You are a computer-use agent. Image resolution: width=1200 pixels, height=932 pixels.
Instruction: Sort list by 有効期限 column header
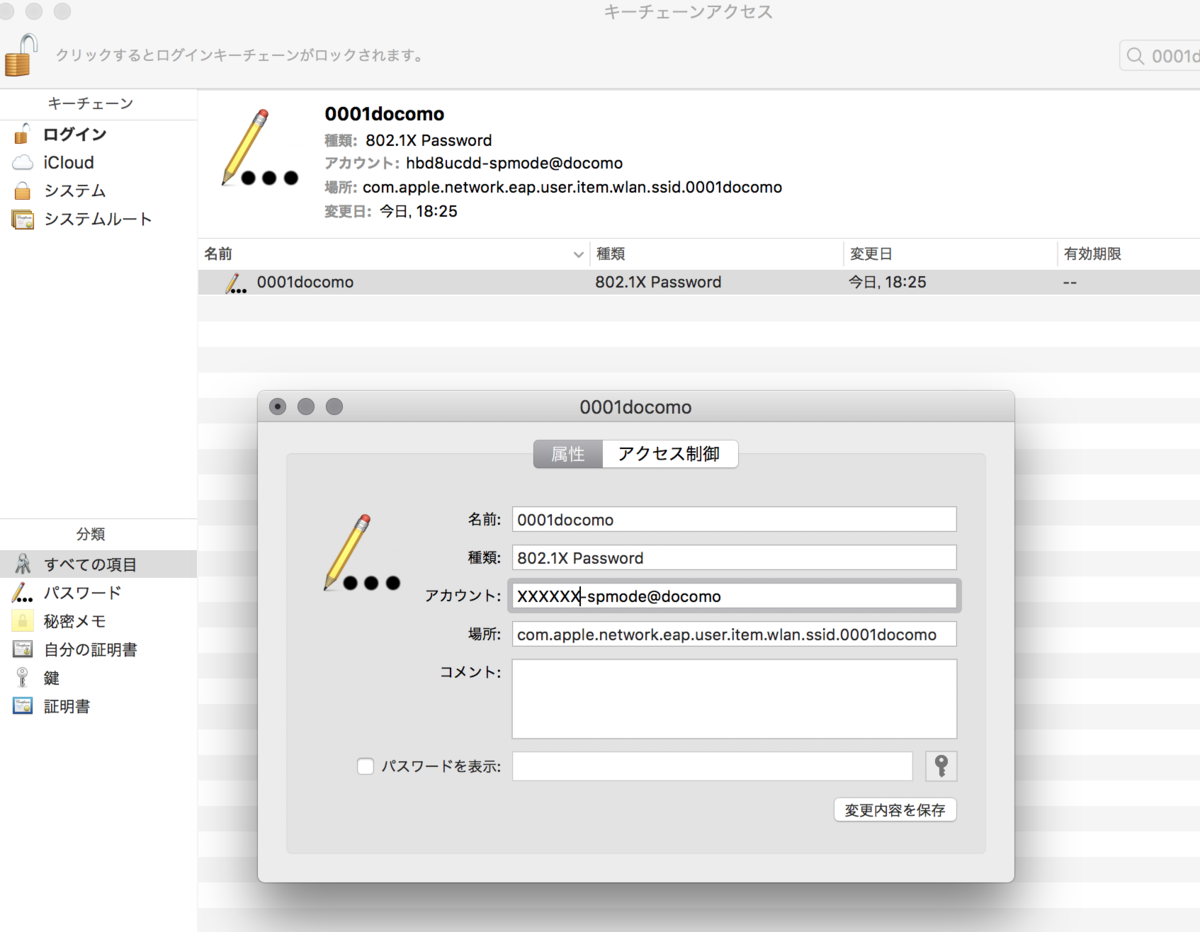point(1129,254)
